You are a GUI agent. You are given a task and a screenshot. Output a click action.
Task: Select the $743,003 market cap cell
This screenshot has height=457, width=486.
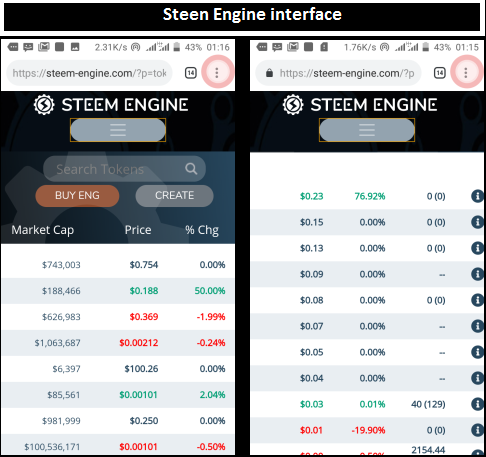[61, 265]
